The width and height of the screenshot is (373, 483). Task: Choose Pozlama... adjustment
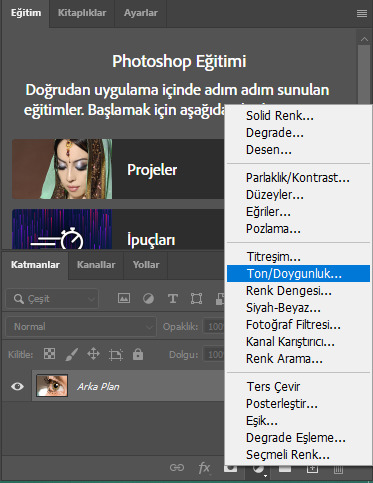299,229
